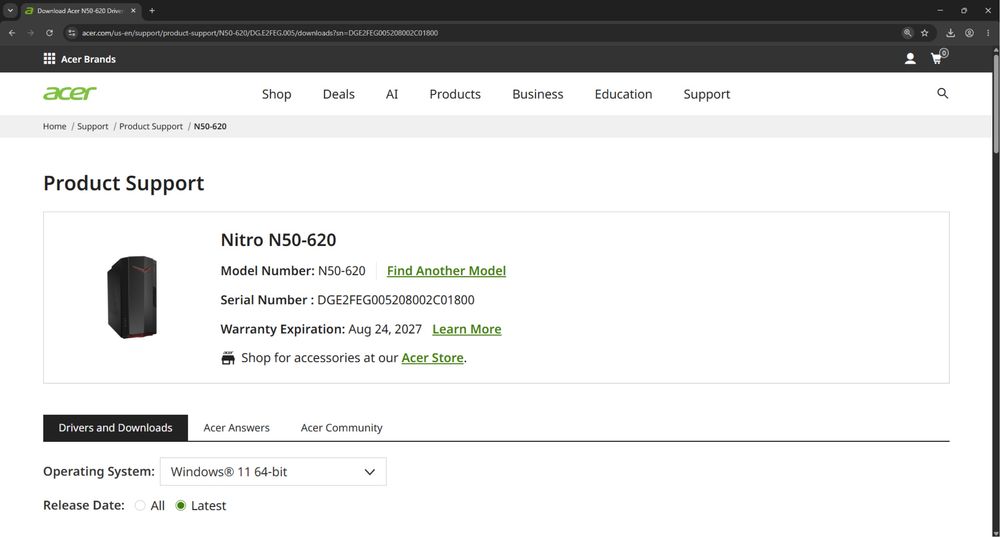Open the Deals menu
This screenshot has height=537, width=1000.
click(x=339, y=94)
